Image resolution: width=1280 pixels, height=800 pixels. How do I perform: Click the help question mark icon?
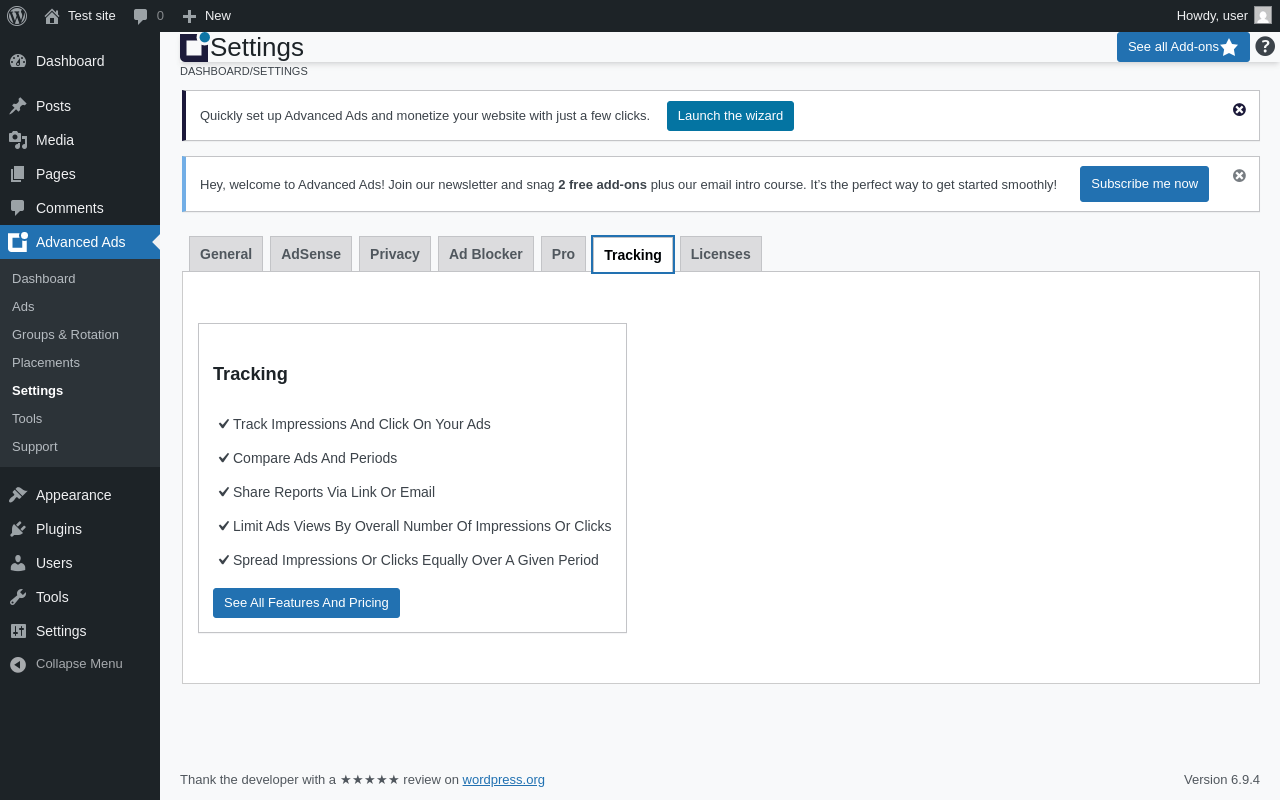(1265, 46)
